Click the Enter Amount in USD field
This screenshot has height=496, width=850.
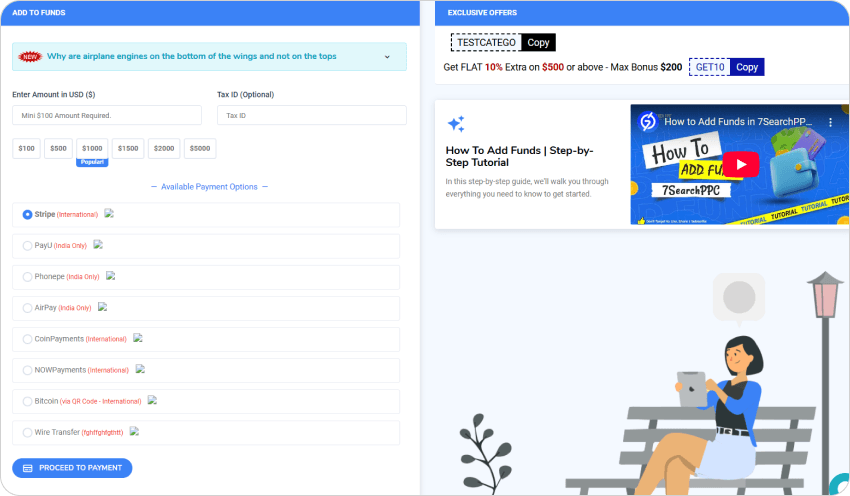(x=107, y=115)
